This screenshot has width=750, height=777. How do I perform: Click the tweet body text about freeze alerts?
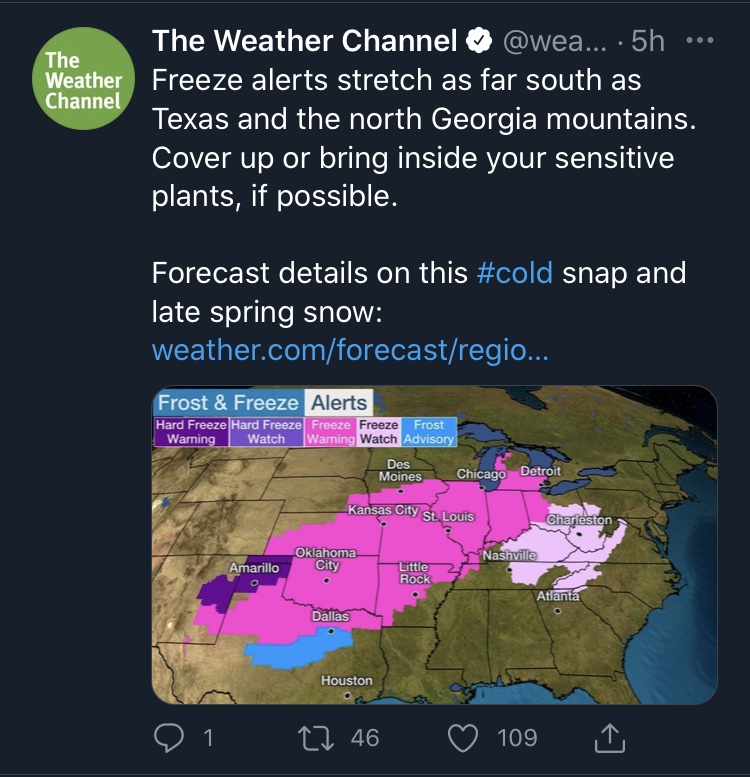(x=424, y=138)
